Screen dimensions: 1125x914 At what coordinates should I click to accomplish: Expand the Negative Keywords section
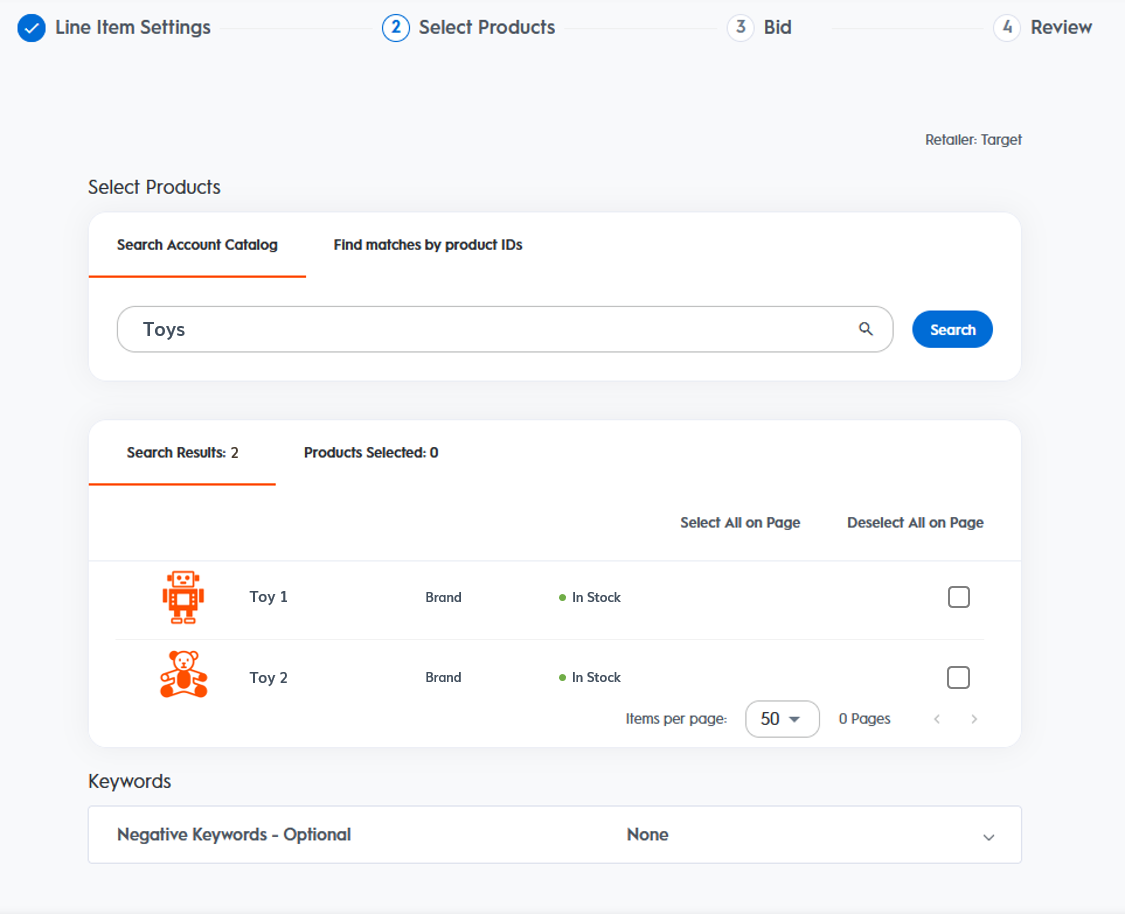[988, 836]
